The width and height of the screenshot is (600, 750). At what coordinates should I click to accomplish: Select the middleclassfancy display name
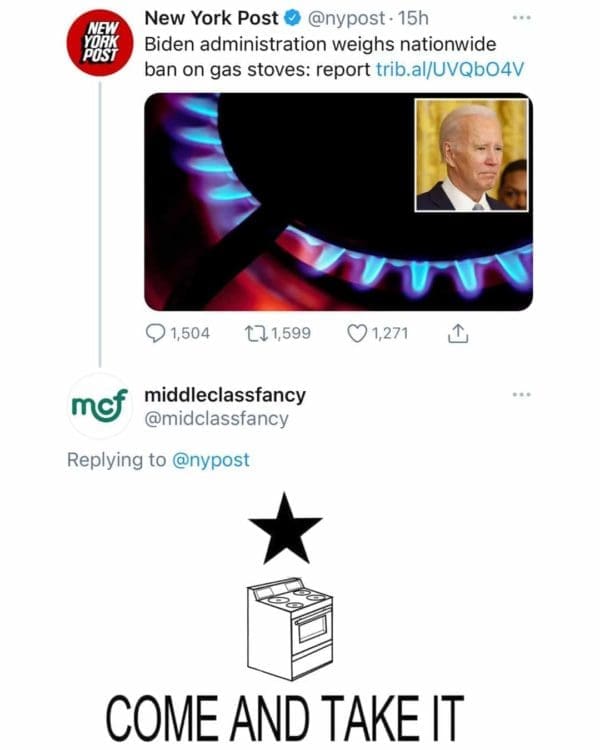(x=225, y=394)
